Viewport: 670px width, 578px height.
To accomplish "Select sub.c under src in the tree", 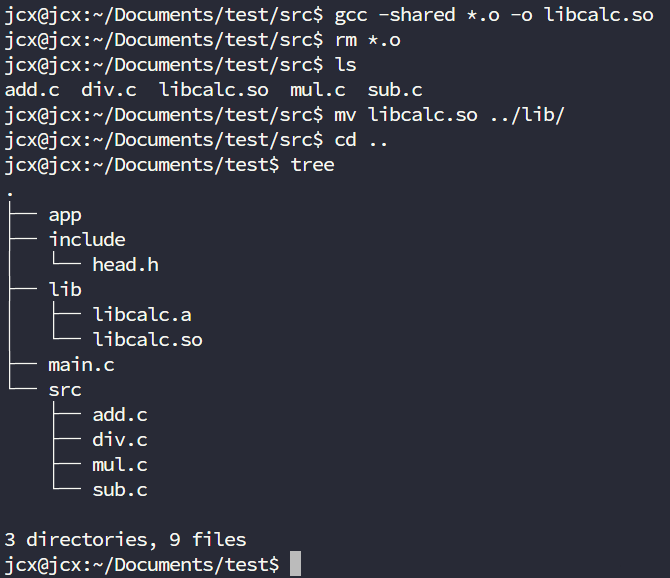I will pos(119,490).
